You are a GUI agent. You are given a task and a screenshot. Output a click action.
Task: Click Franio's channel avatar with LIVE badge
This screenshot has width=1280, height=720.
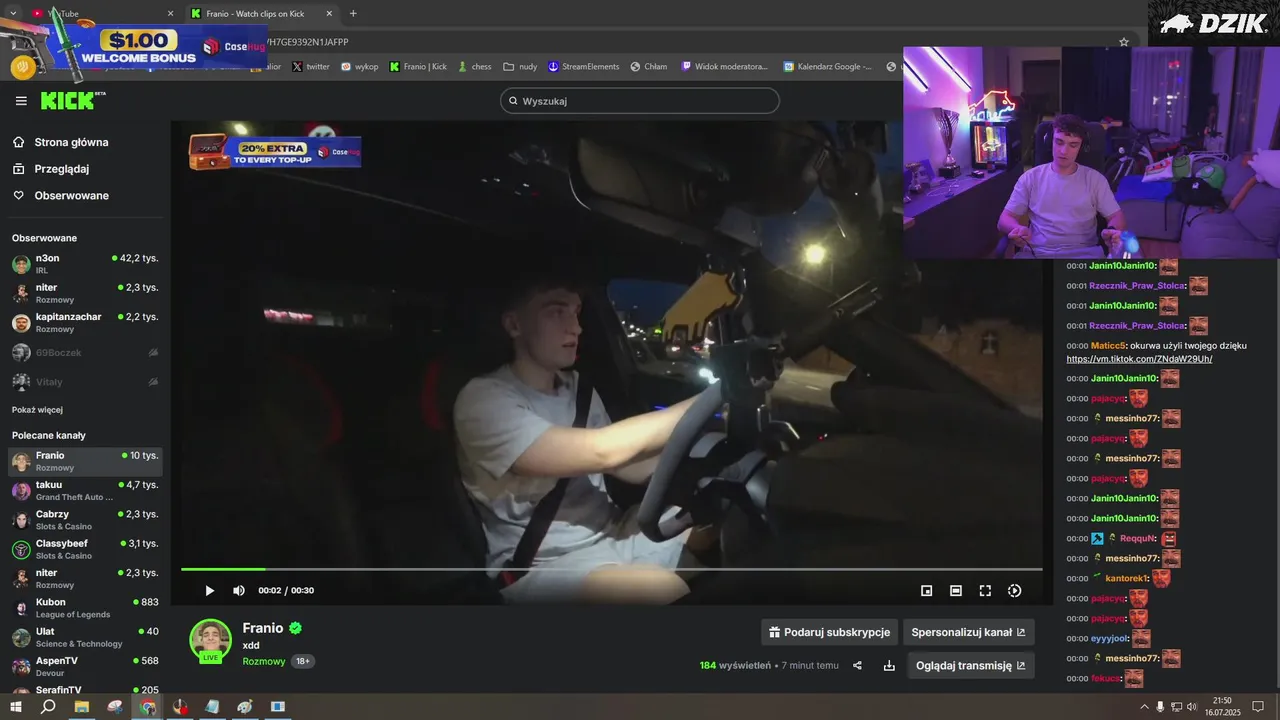211,641
